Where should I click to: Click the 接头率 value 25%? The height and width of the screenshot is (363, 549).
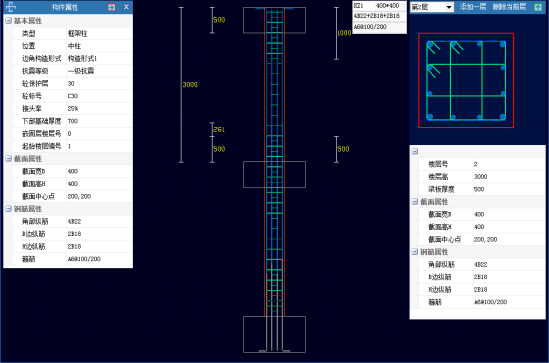point(73,109)
